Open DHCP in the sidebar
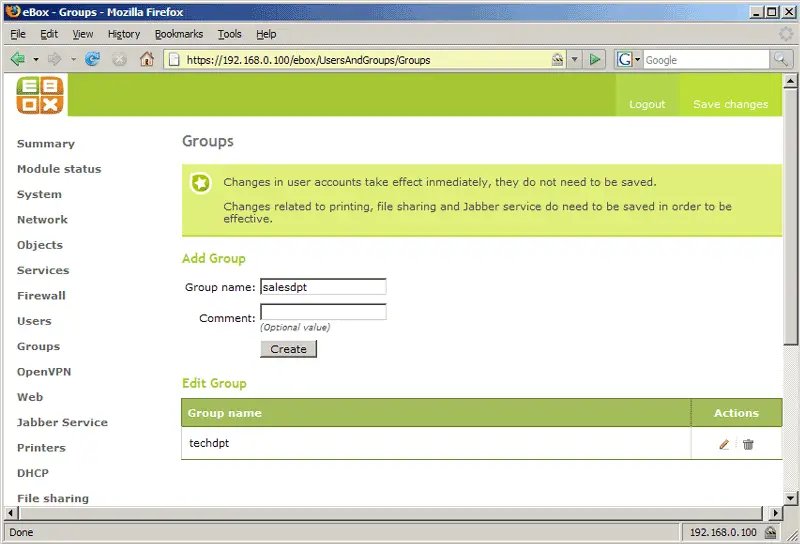The width and height of the screenshot is (800, 544). pyautogui.click(x=33, y=473)
